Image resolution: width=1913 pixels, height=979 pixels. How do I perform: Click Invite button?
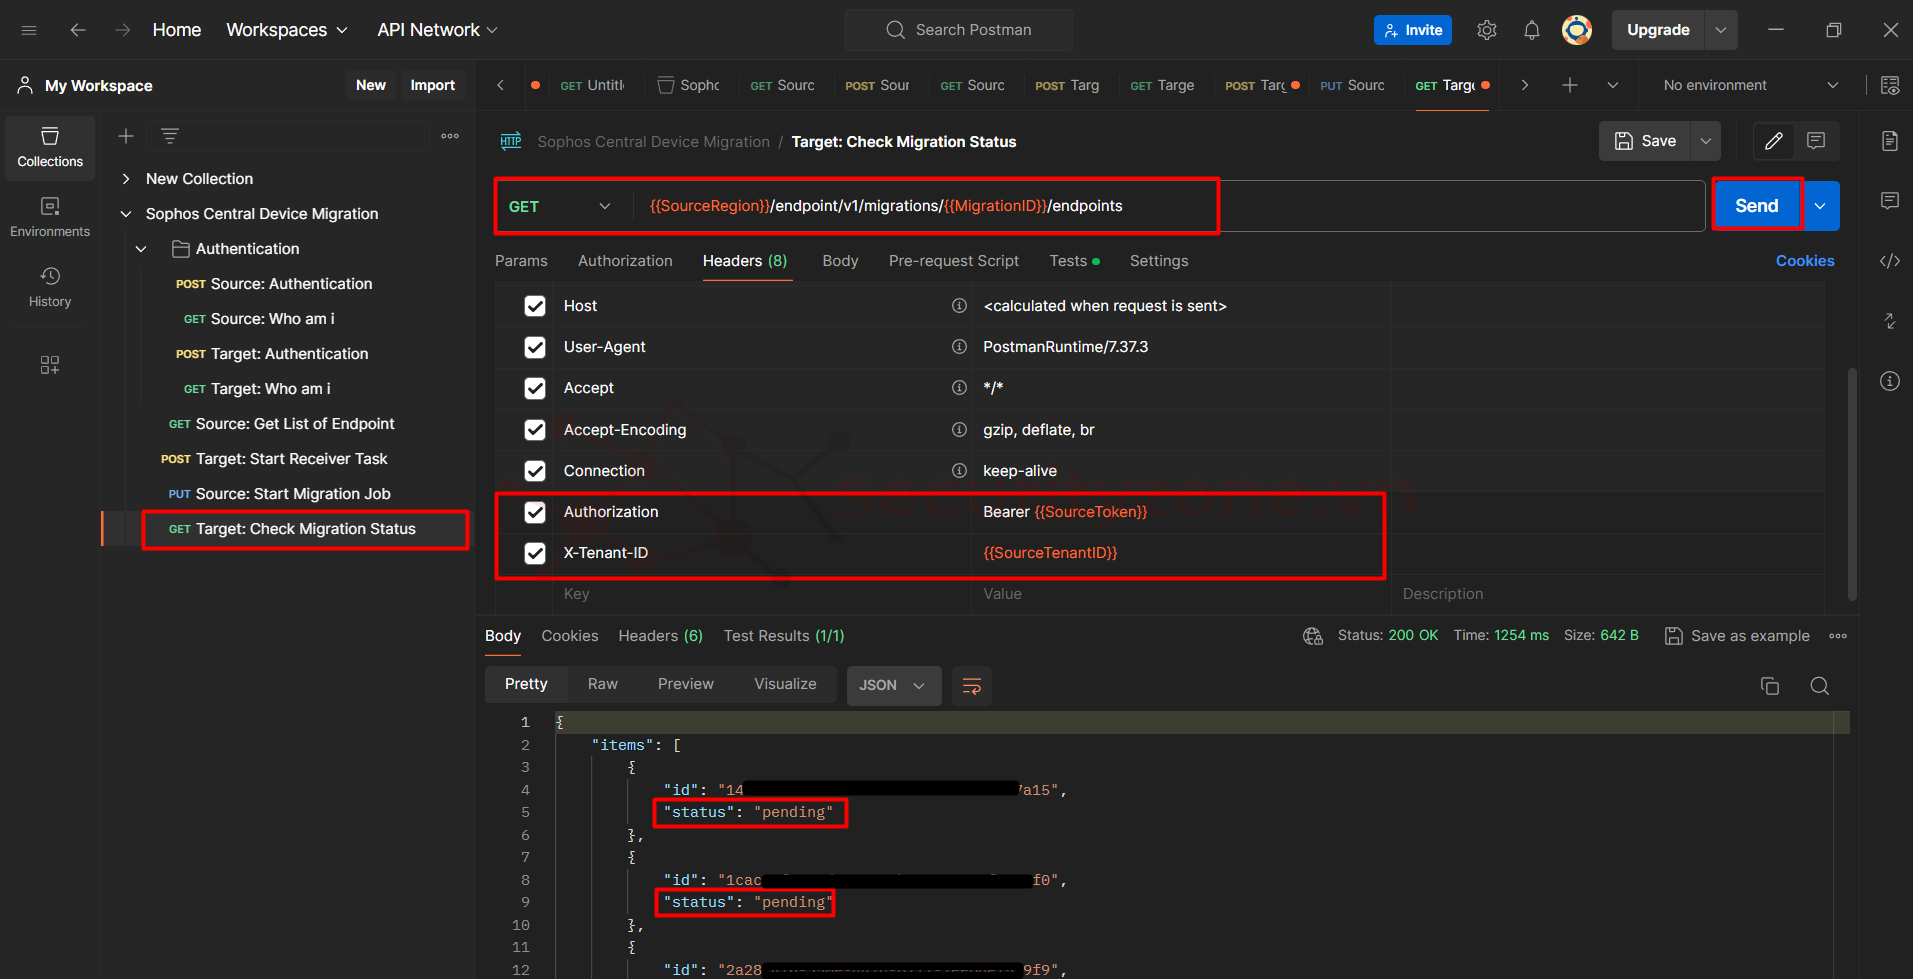(x=1413, y=30)
